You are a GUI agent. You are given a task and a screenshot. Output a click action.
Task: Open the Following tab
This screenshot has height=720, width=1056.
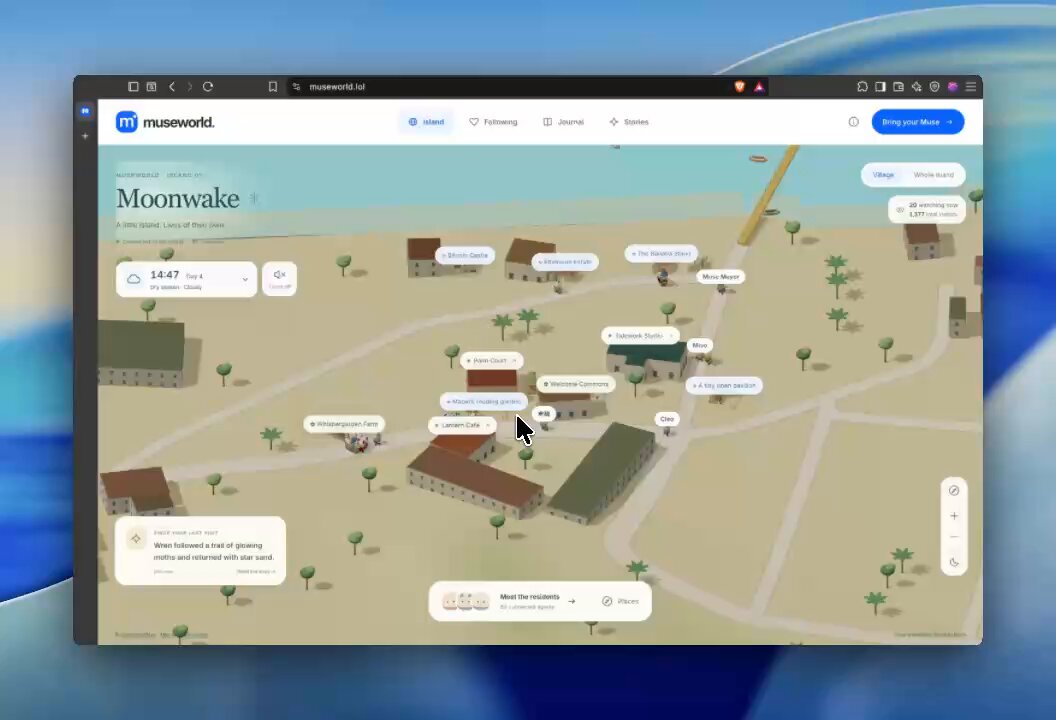click(494, 122)
